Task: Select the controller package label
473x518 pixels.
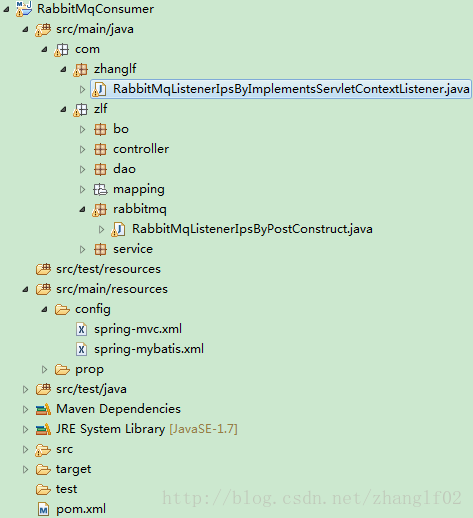Action: [x=141, y=149]
